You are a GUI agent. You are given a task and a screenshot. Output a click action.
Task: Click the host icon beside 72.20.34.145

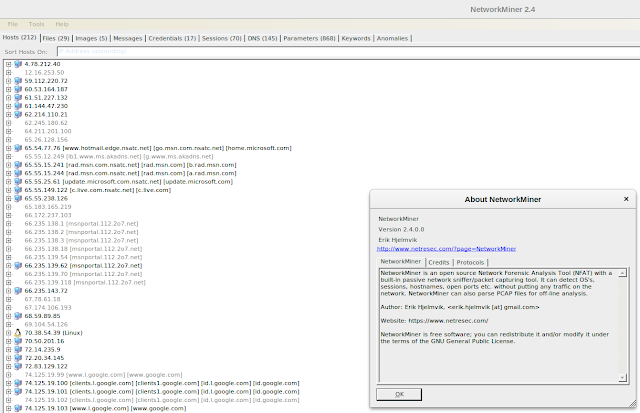(18, 358)
